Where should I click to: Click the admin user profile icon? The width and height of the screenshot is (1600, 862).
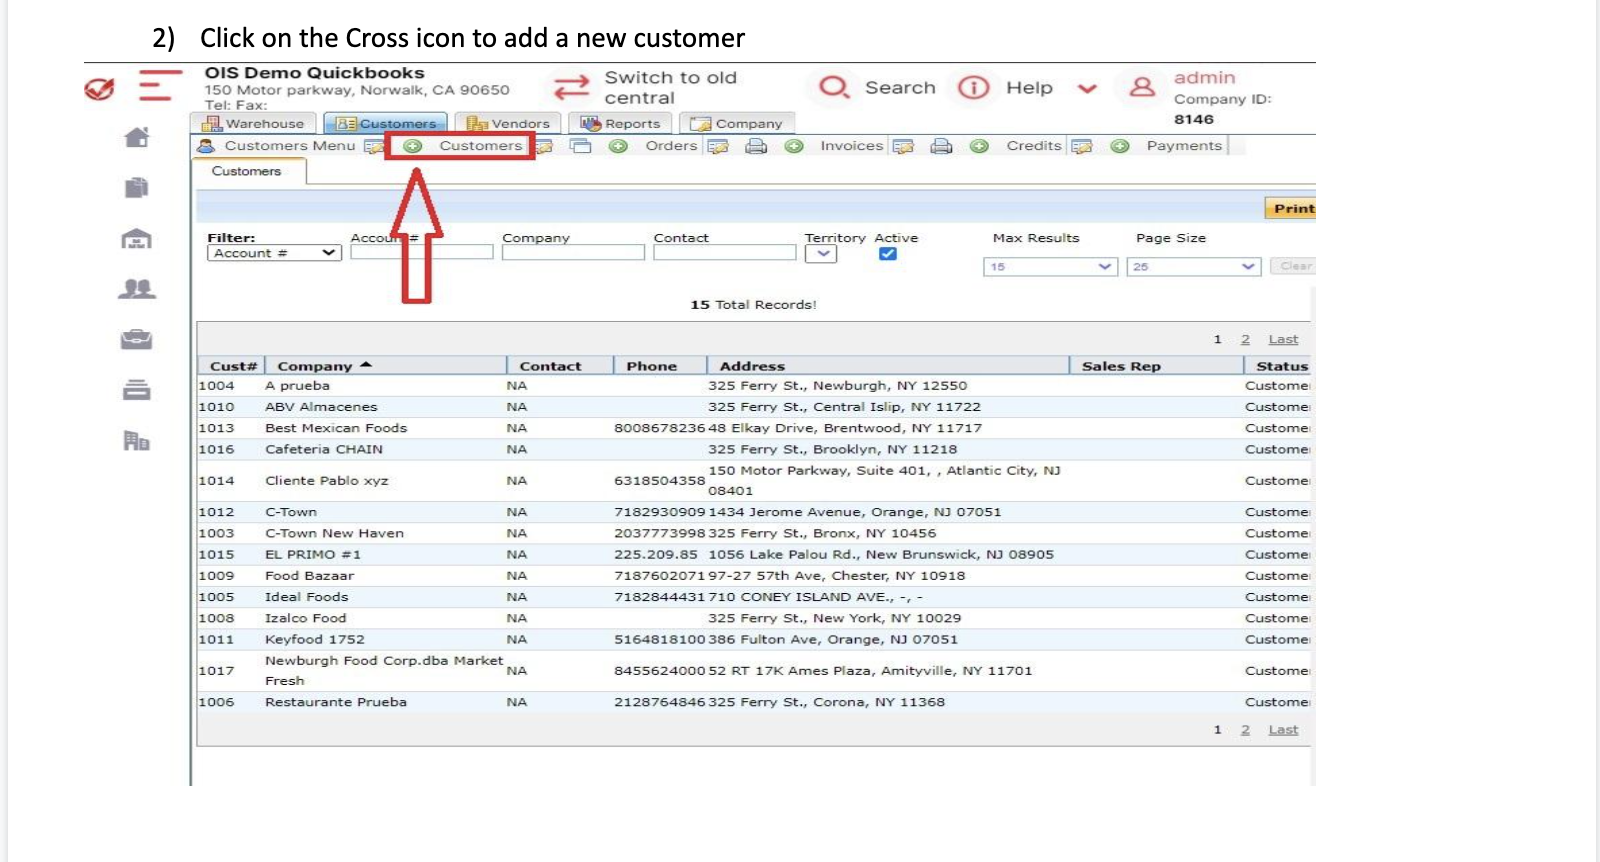pos(1142,87)
